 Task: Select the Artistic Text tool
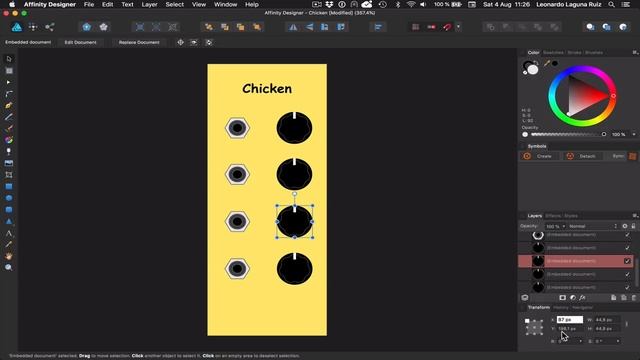pos(9,233)
